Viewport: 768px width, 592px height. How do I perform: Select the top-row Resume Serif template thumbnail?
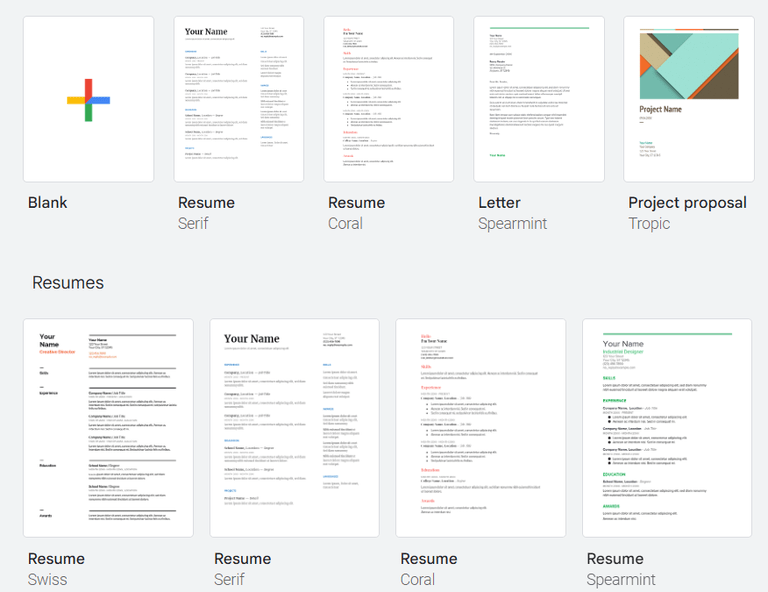point(239,99)
